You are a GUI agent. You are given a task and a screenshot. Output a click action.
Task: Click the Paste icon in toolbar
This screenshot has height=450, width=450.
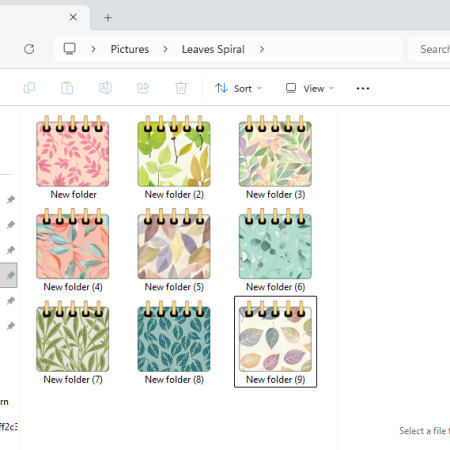(67, 88)
